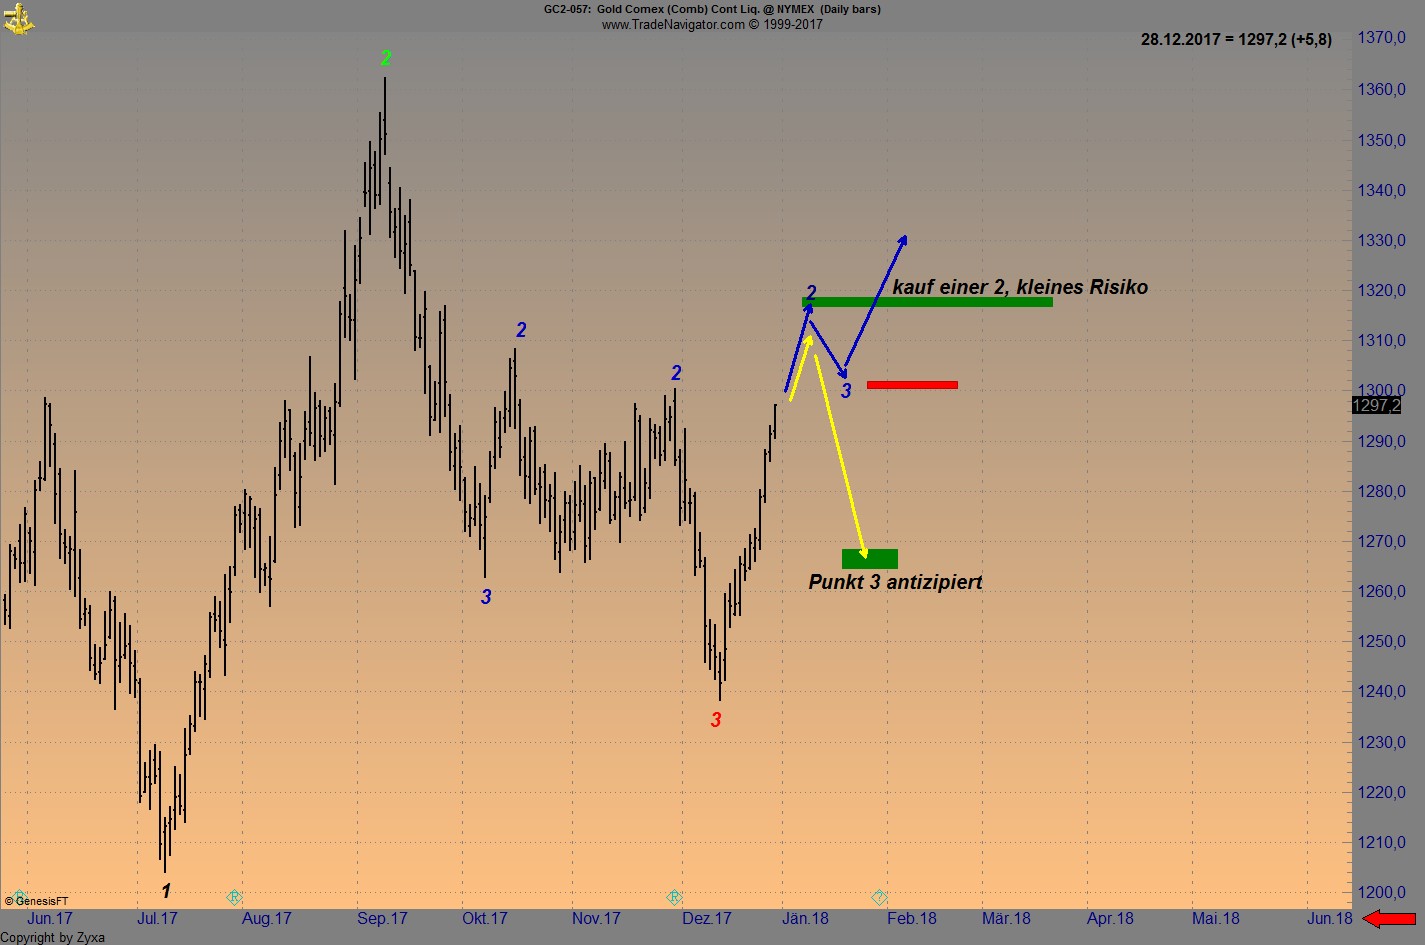Image resolution: width=1425 pixels, height=945 pixels.
Task: Click the gold sextant logo icon
Action: coord(20,18)
